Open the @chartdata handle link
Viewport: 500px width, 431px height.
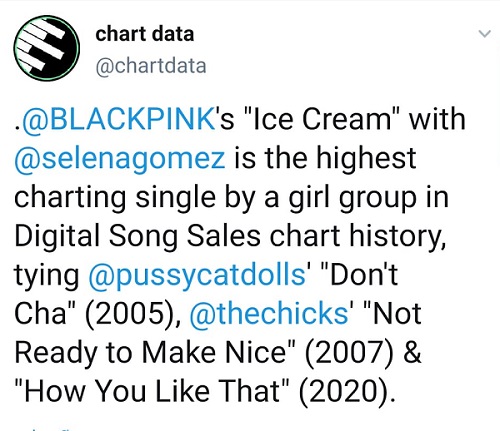[x=151, y=66]
